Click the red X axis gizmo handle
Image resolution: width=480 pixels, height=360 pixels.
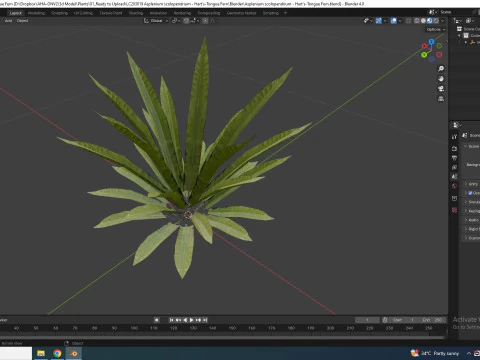(424, 46)
